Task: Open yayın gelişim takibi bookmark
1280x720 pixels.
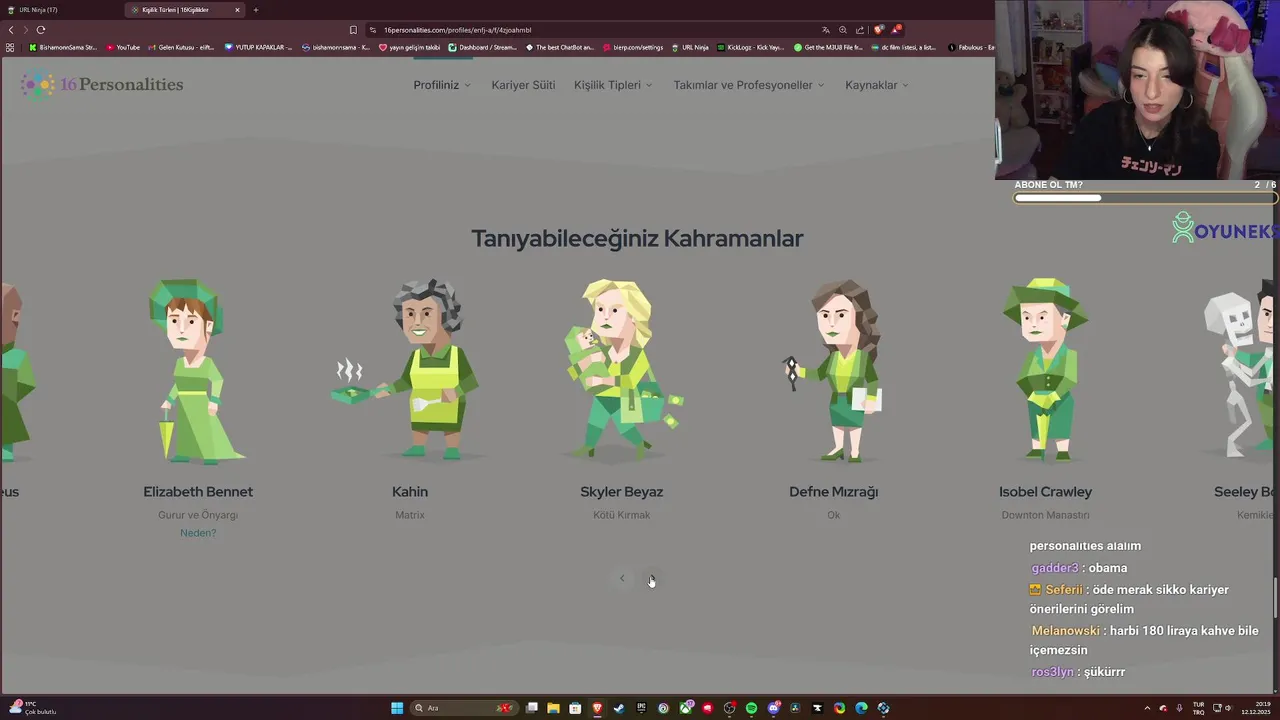Action: pyautogui.click(x=409, y=47)
